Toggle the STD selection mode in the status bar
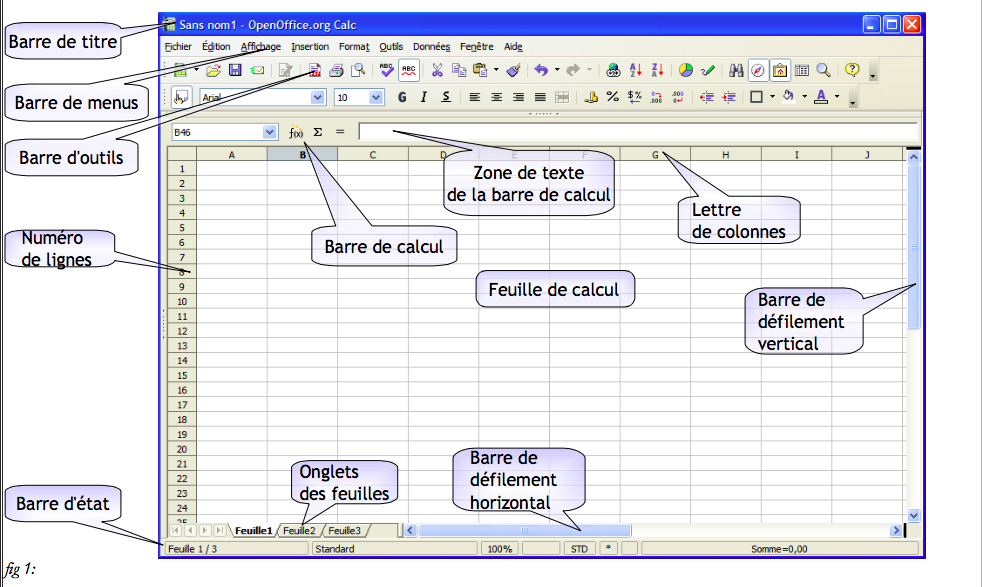The height and width of the screenshot is (587, 982). tap(579, 549)
